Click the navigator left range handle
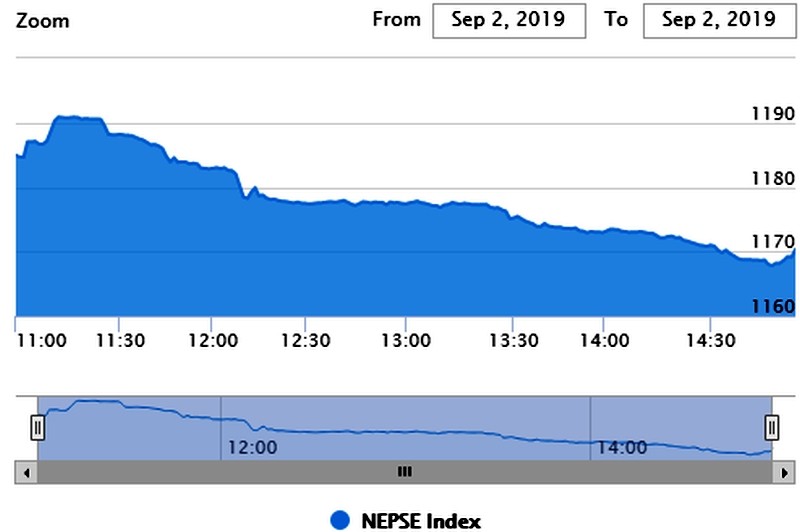800x532 pixels. [x=37, y=428]
